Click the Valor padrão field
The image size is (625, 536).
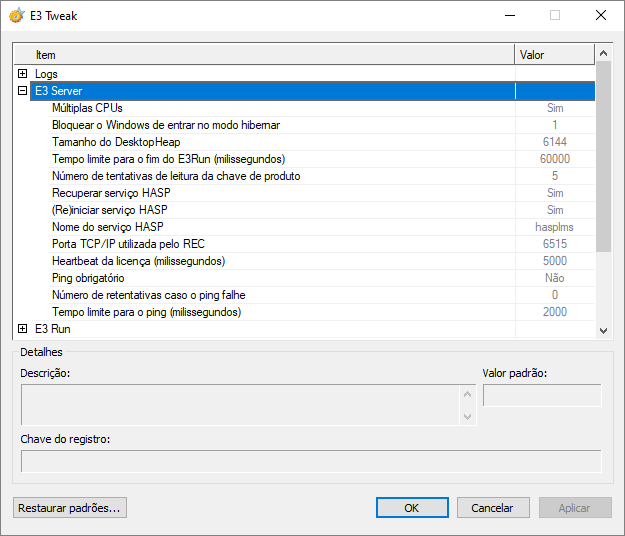click(541, 396)
